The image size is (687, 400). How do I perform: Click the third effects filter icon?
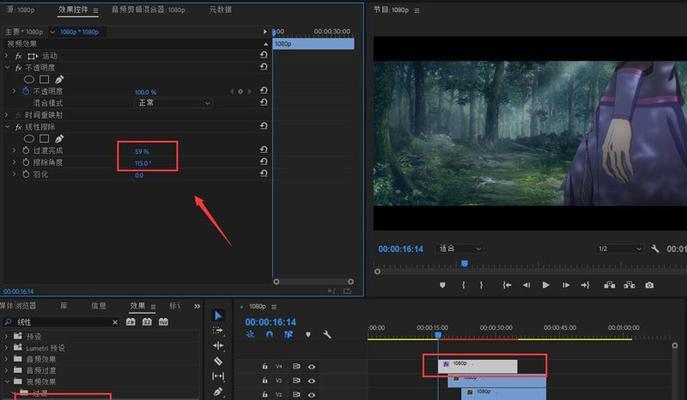(x=163, y=322)
